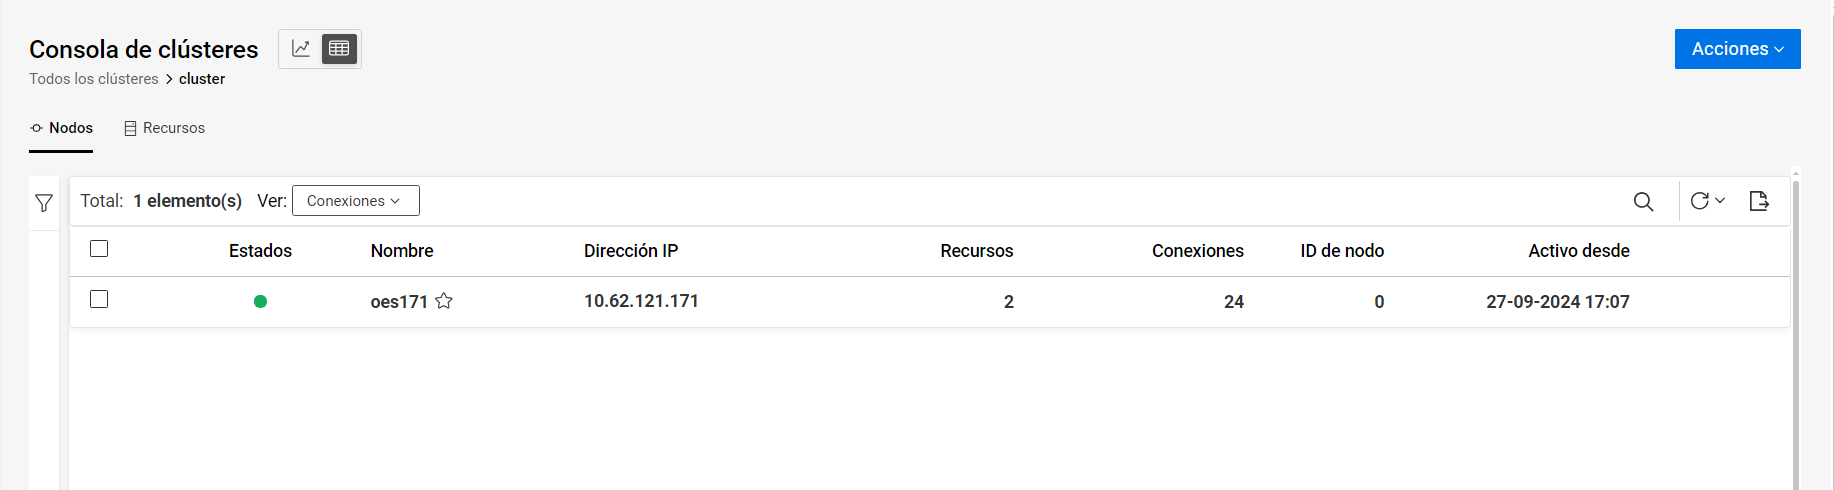Viewport: 1834px width, 490px height.
Task: Switch to table view icon
Action: (339, 49)
